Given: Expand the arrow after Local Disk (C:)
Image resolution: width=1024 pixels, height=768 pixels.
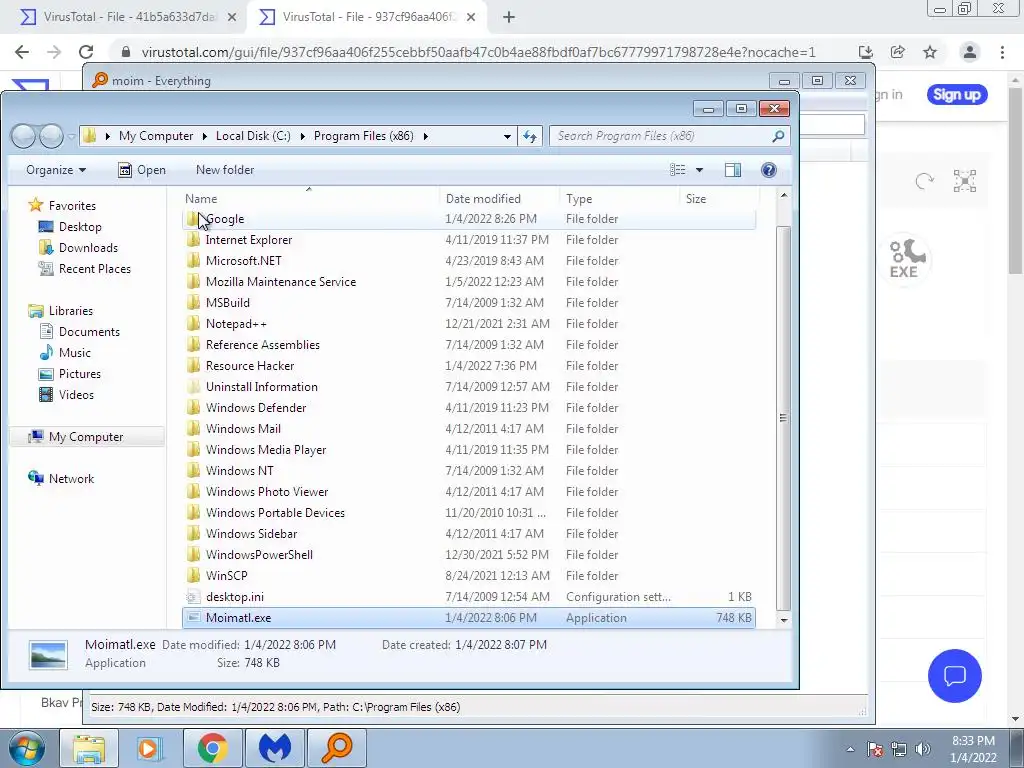Looking at the screenshot, I should coord(302,136).
